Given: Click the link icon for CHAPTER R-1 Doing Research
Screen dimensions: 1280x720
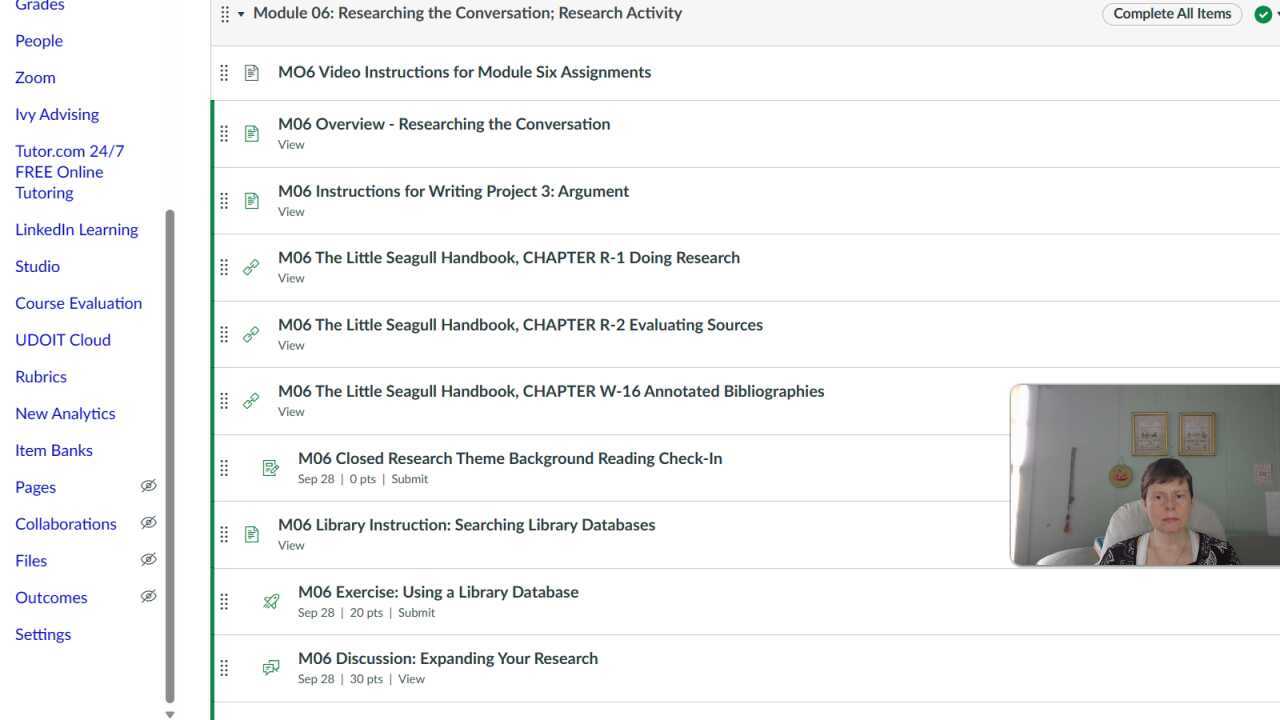Looking at the screenshot, I should 251,267.
